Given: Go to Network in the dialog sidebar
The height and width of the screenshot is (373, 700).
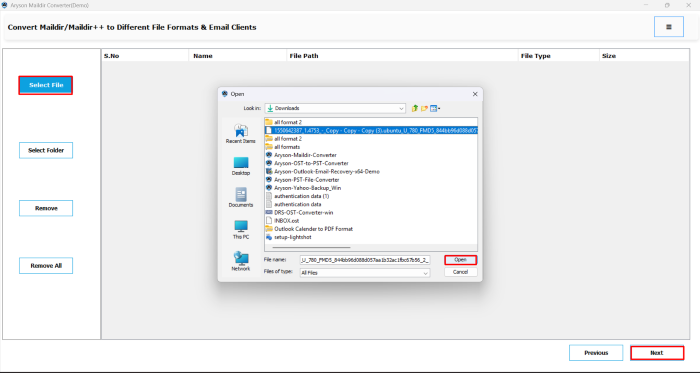Looking at the screenshot, I should [x=241, y=261].
